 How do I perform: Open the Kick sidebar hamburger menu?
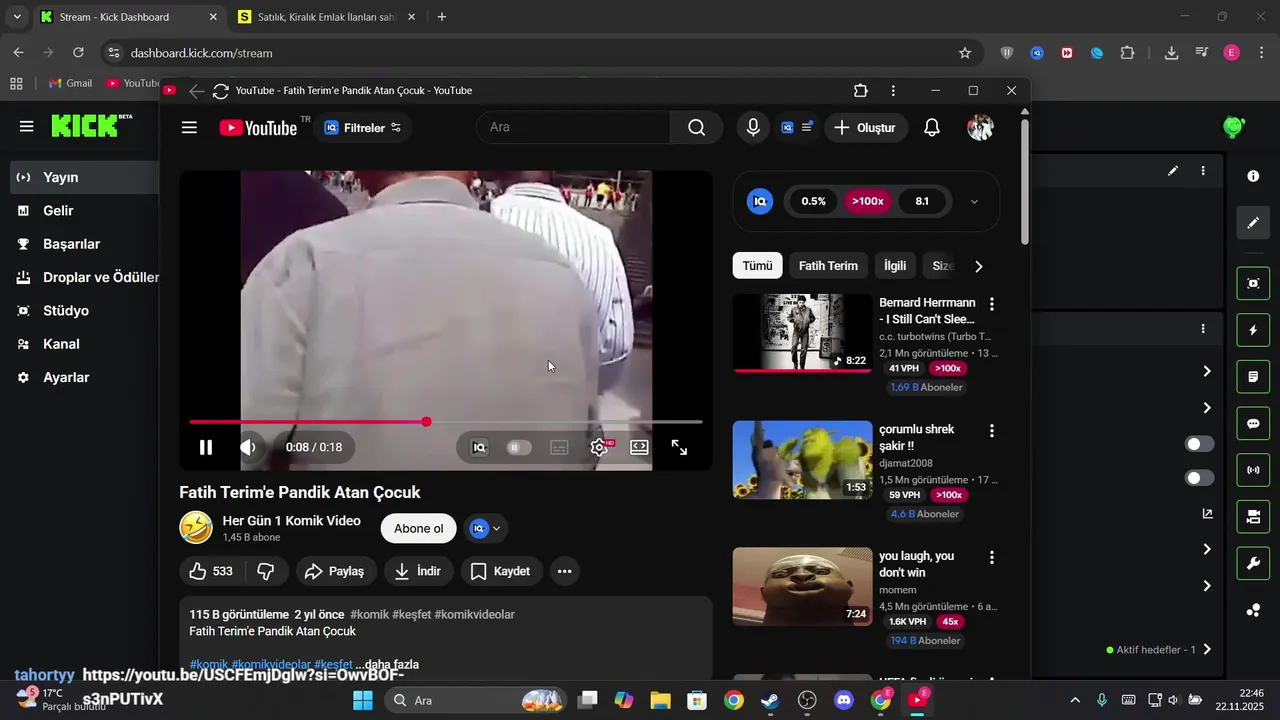[27, 127]
